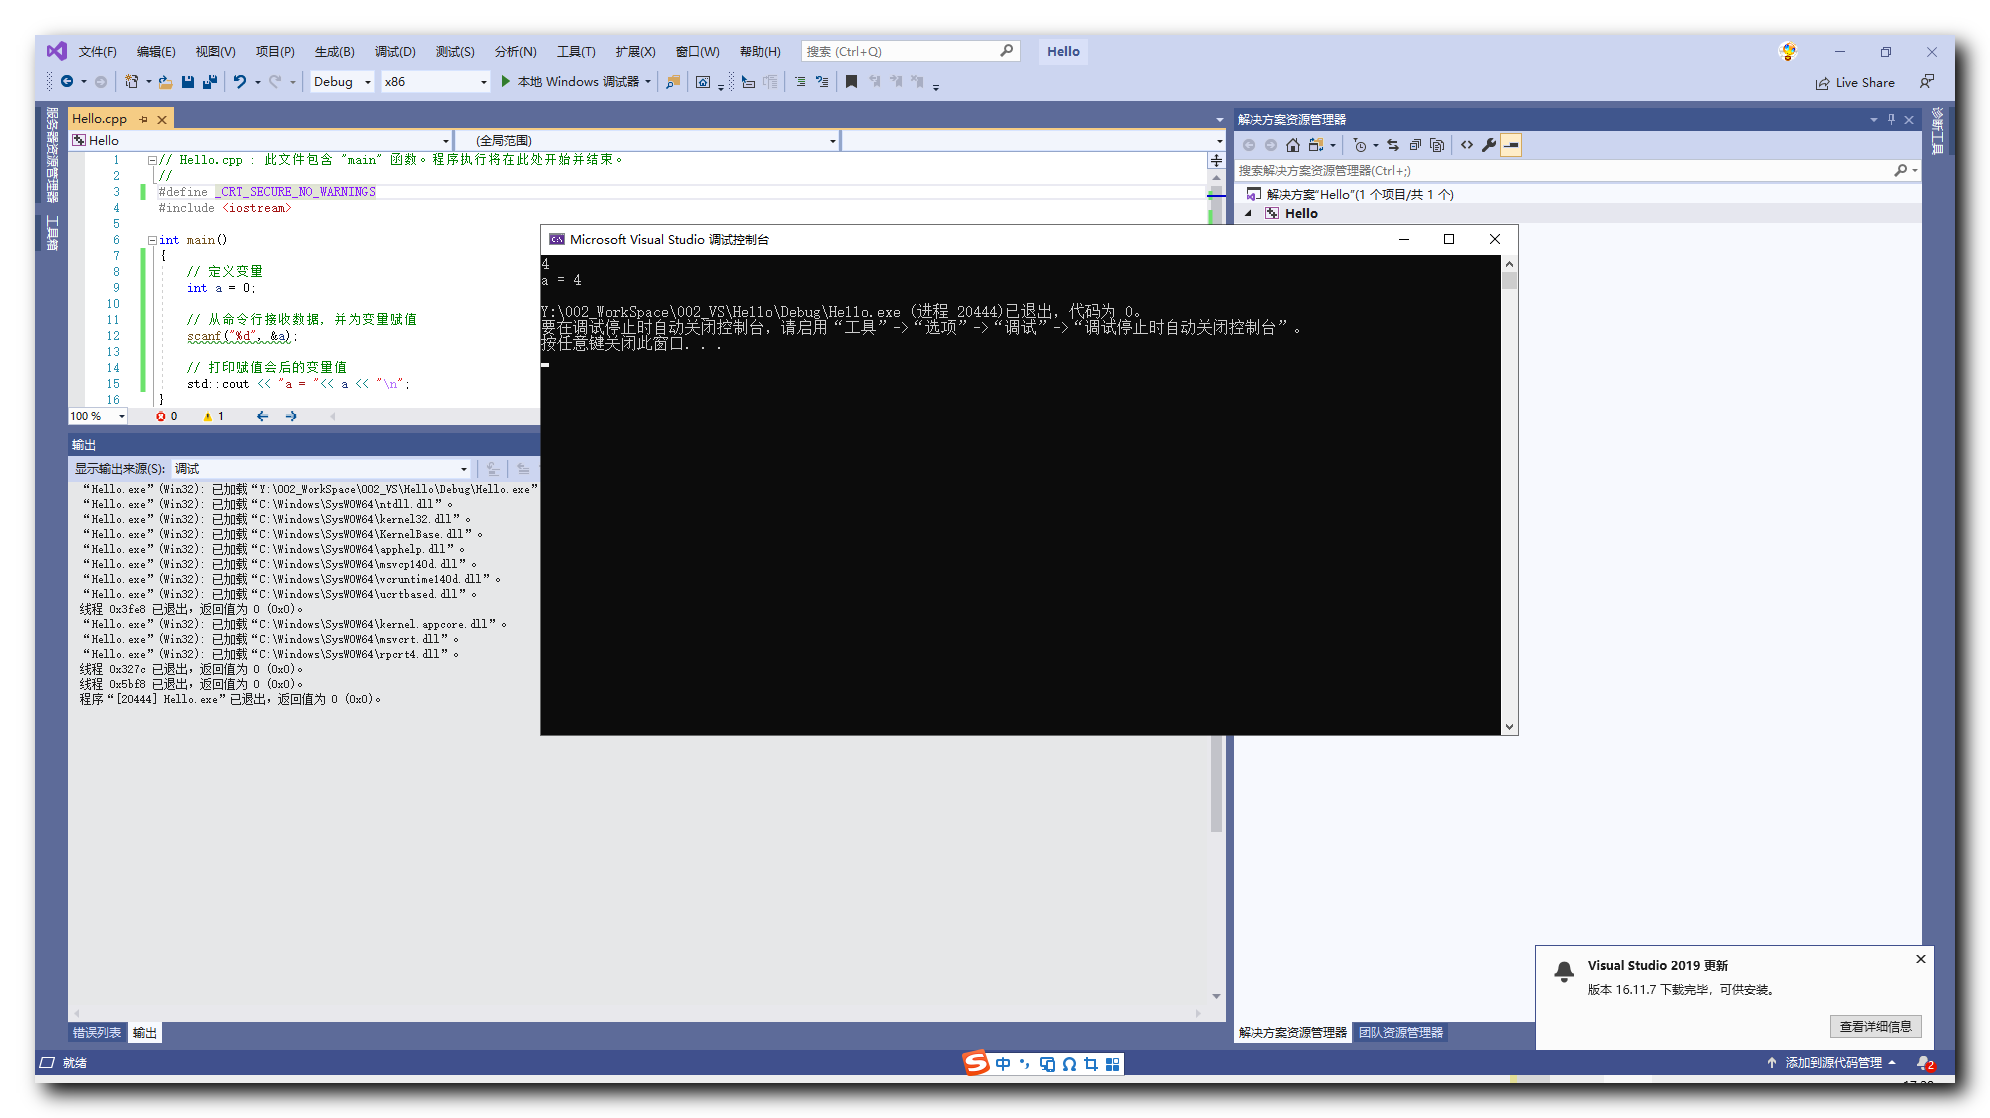
Task: Select the Properties wrench icon in Solution Explorer
Action: pos(1489,145)
